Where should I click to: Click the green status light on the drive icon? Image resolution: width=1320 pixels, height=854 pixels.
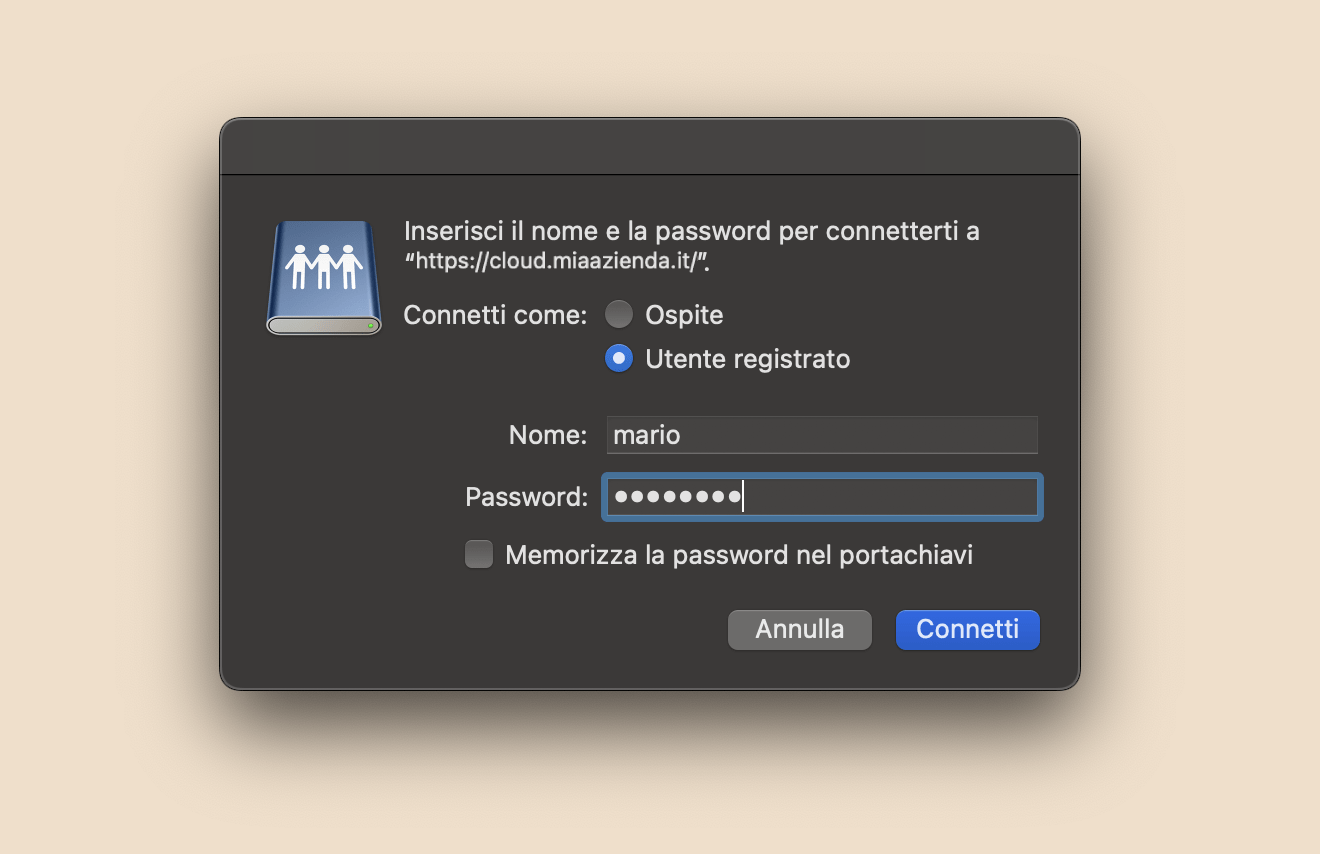pyautogui.click(x=370, y=325)
